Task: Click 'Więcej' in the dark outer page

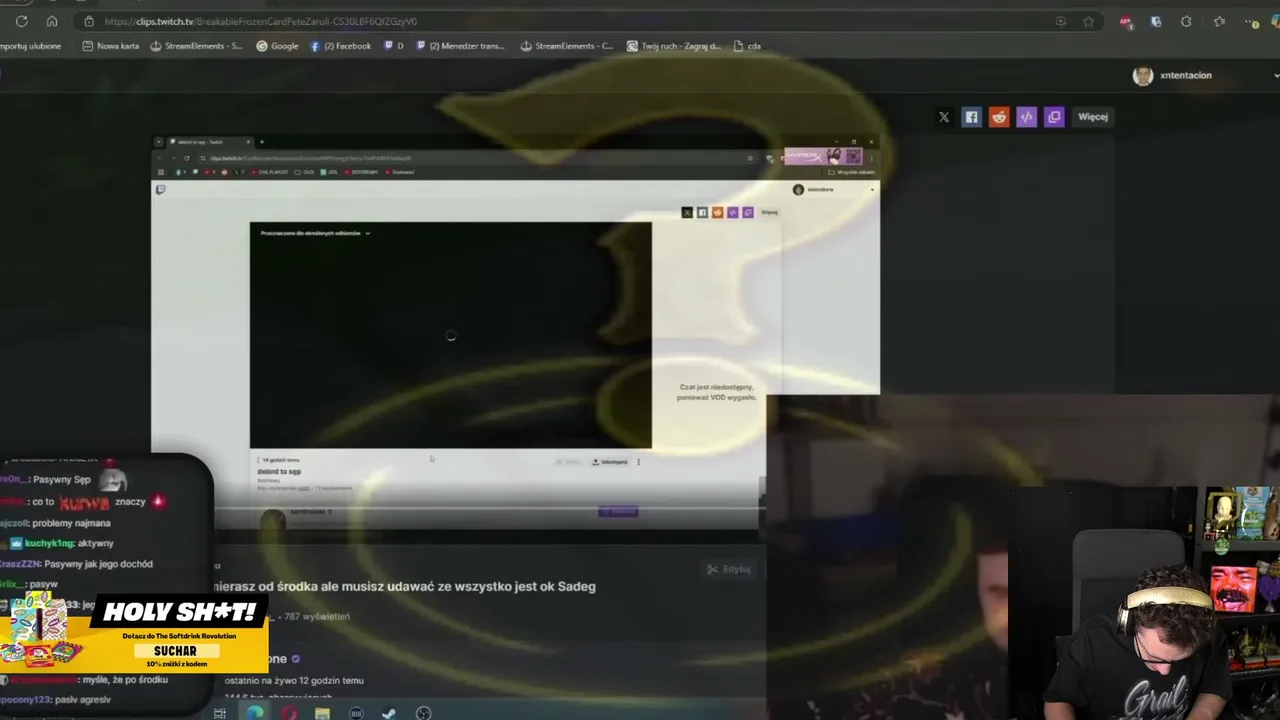Action: [x=1092, y=117]
